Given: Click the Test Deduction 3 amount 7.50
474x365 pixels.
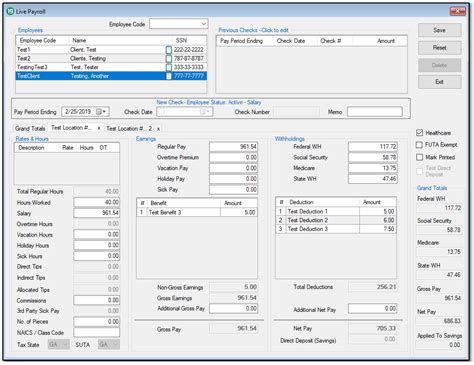Looking at the screenshot, I should pyautogui.click(x=378, y=229).
